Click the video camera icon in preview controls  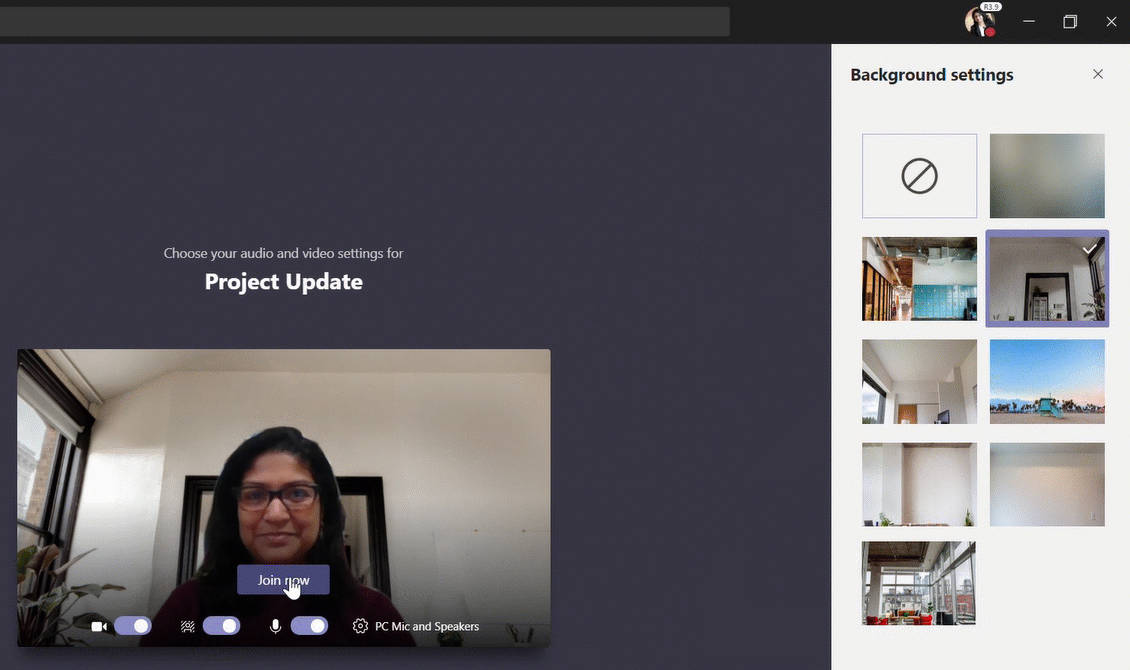click(99, 626)
